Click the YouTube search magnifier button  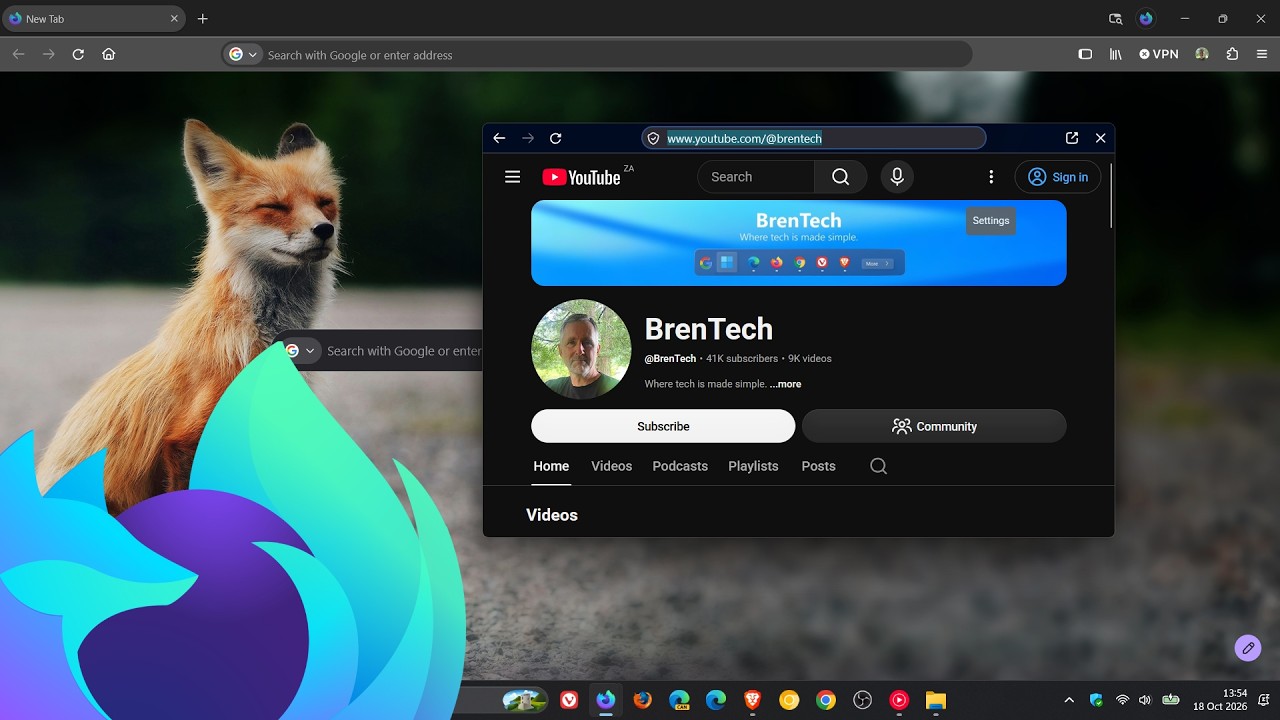point(840,177)
